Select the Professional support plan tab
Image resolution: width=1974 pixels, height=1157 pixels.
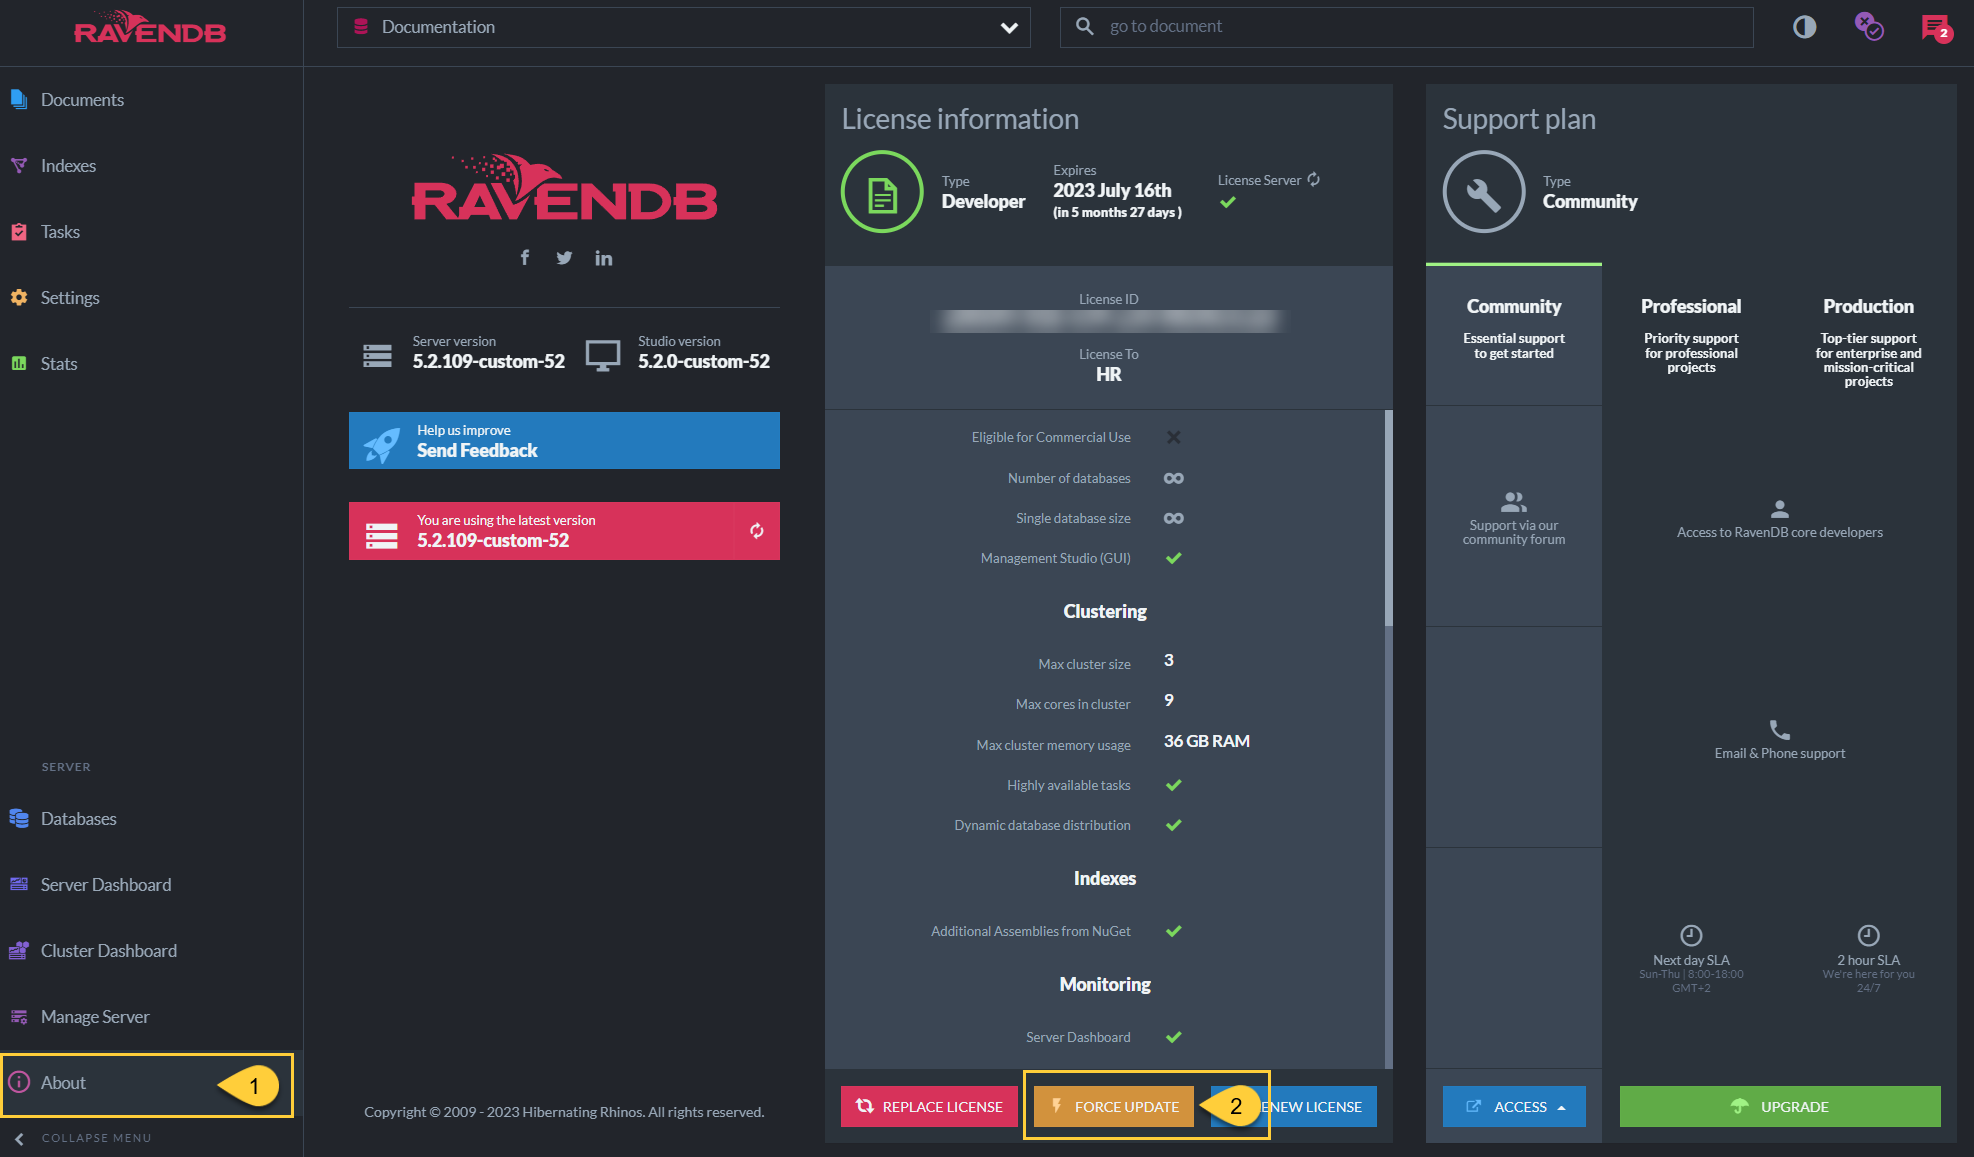(1691, 335)
